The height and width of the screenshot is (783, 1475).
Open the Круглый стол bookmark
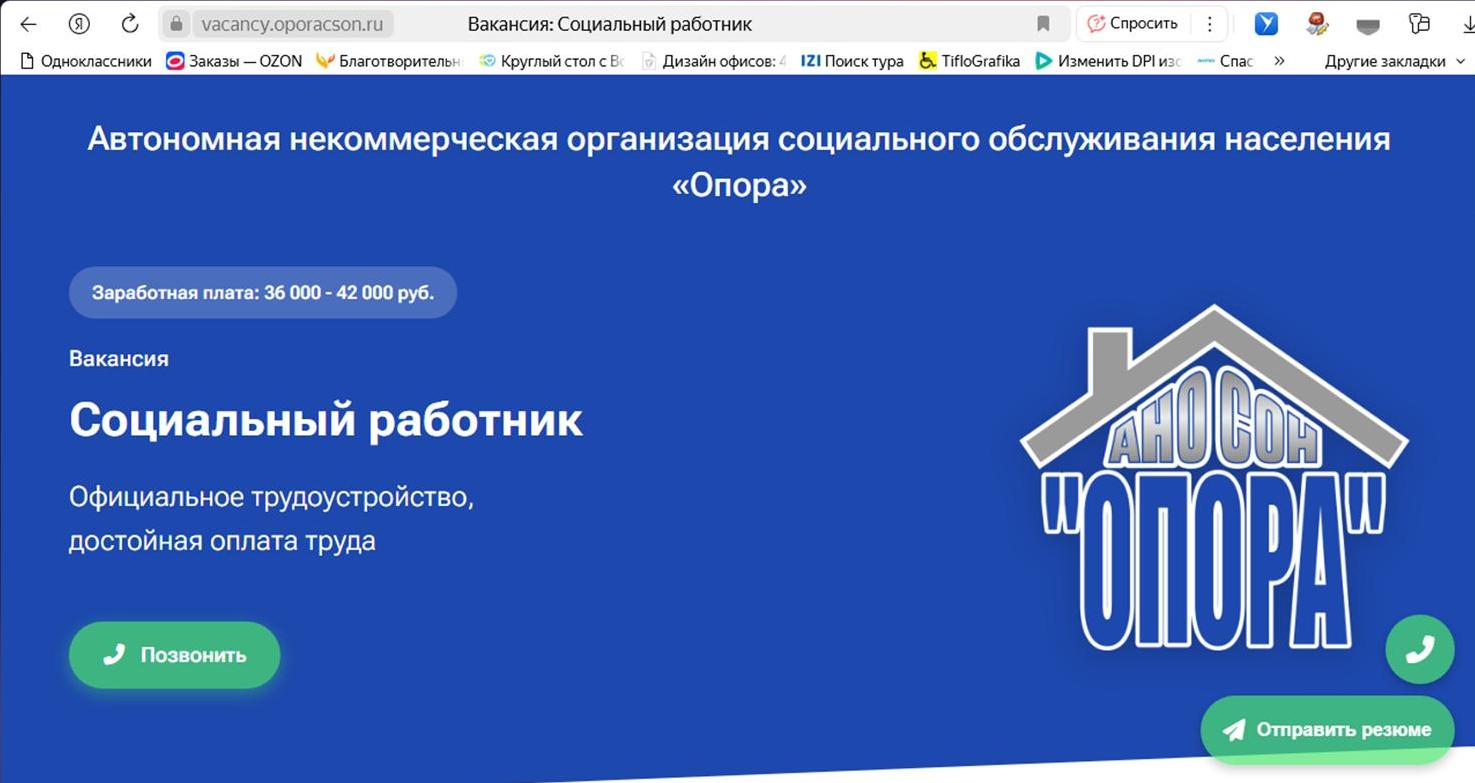(x=551, y=61)
